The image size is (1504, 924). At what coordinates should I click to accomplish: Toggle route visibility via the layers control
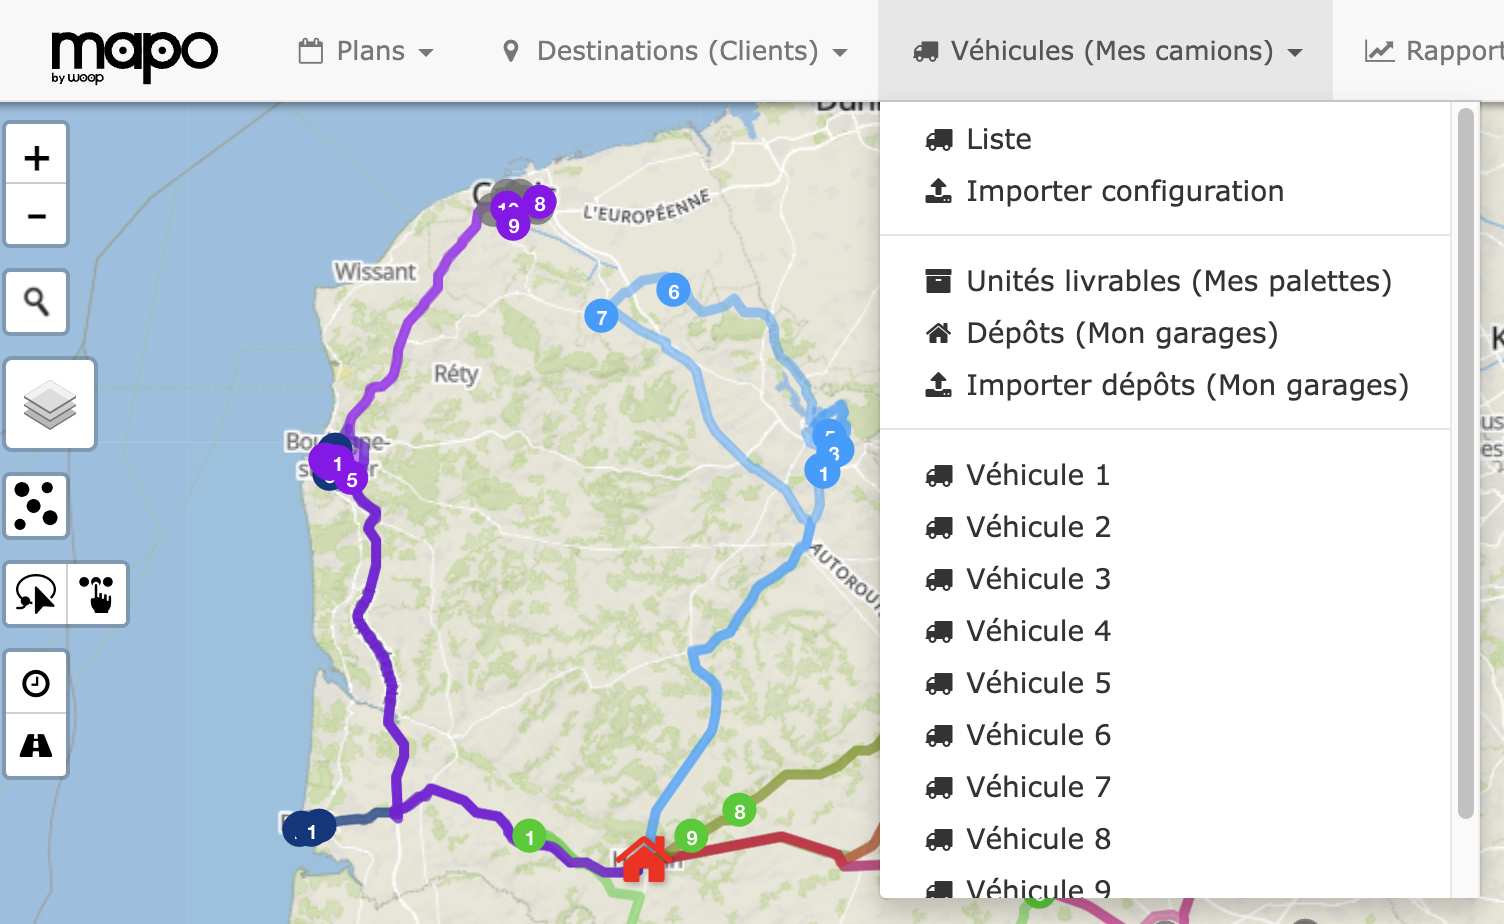point(50,403)
